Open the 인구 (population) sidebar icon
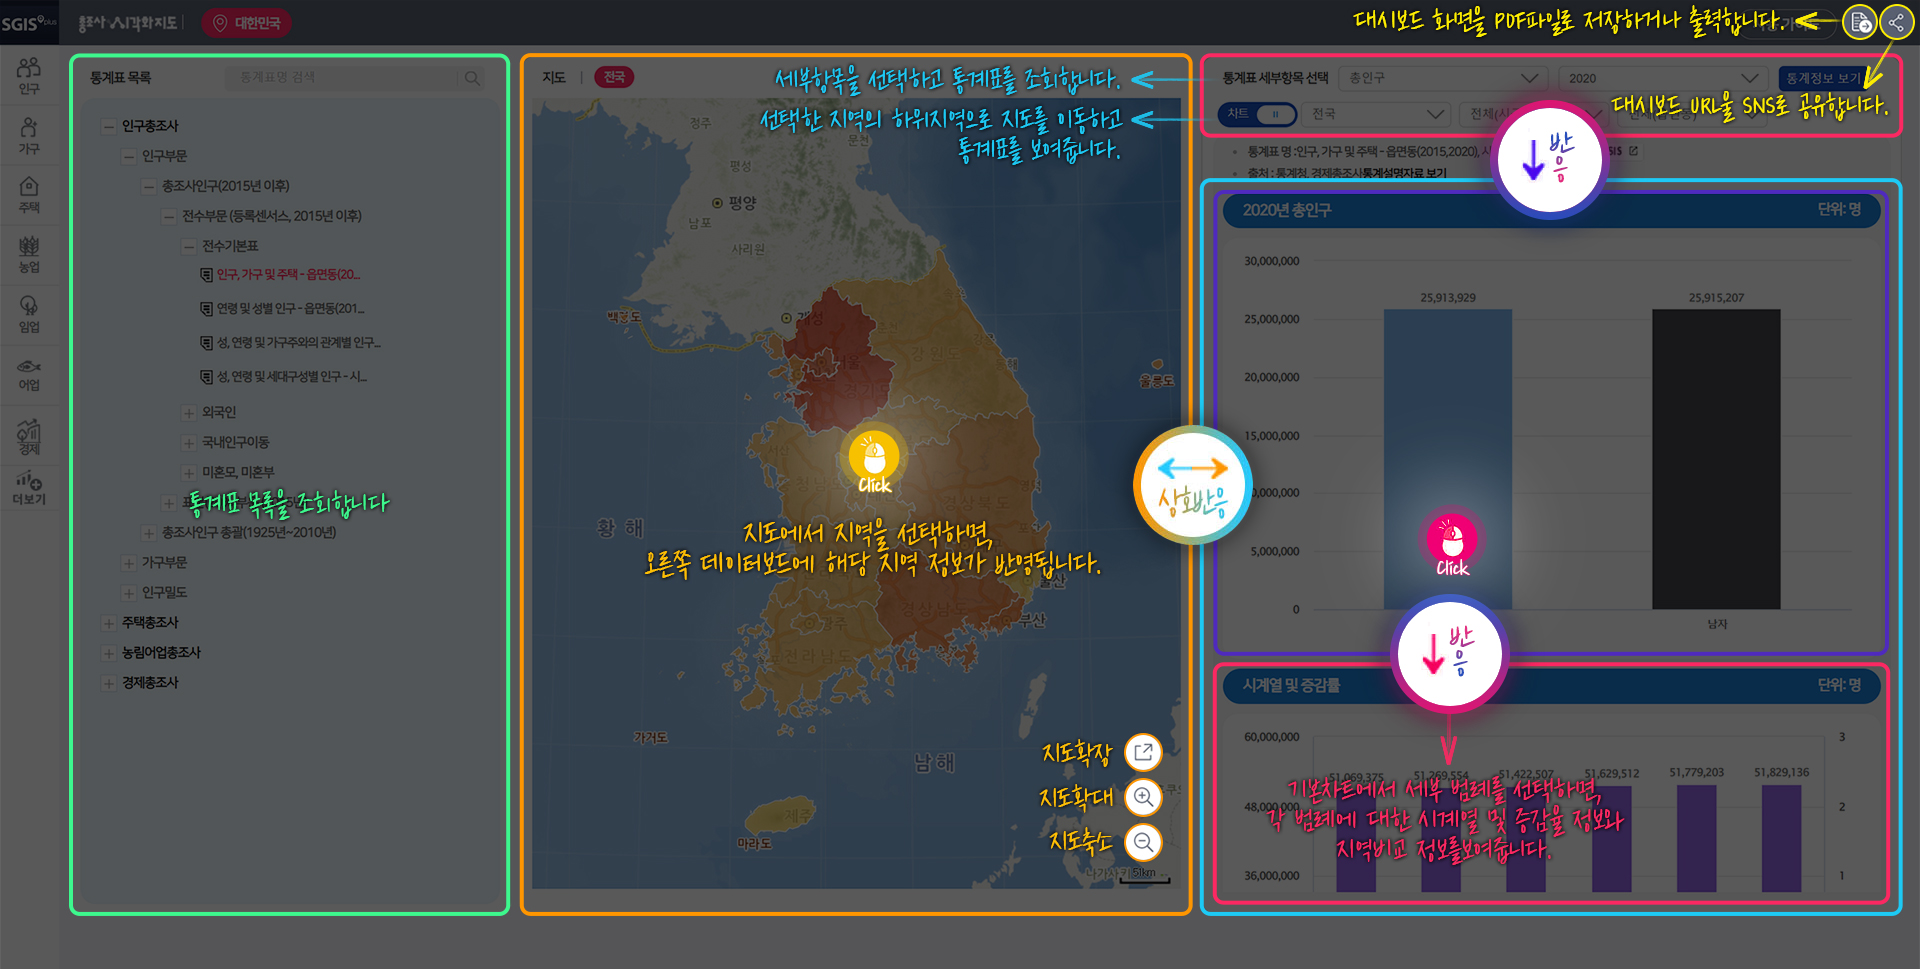The height and width of the screenshot is (969, 1920). [29, 75]
